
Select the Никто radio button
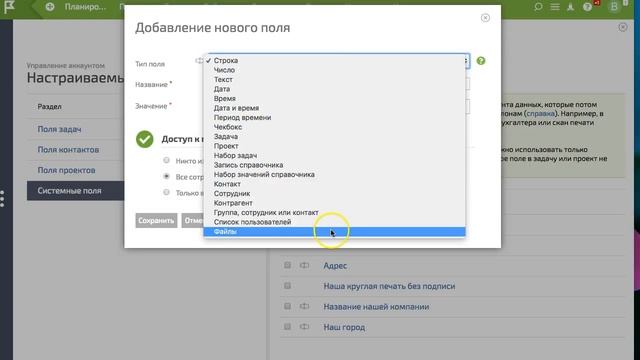(x=166, y=160)
